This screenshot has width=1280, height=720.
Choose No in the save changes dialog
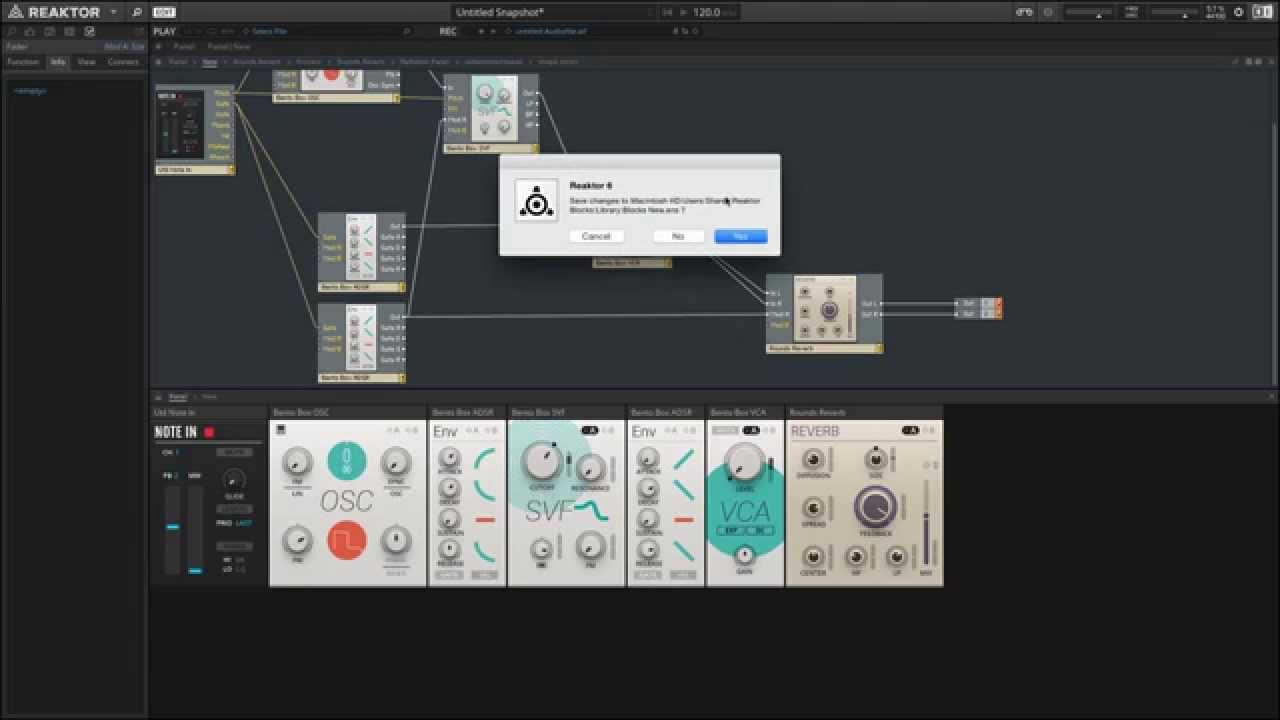(678, 236)
